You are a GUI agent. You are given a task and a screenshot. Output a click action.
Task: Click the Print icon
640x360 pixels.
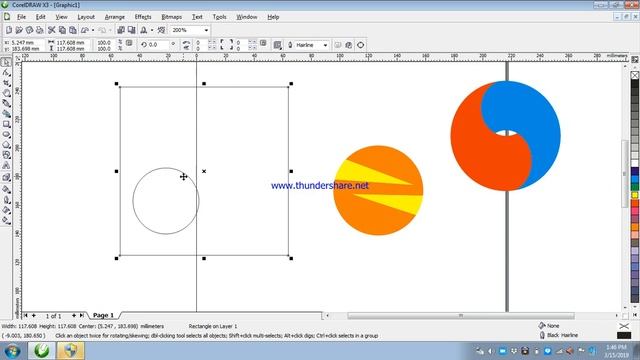pyautogui.click(x=39, y=30)
